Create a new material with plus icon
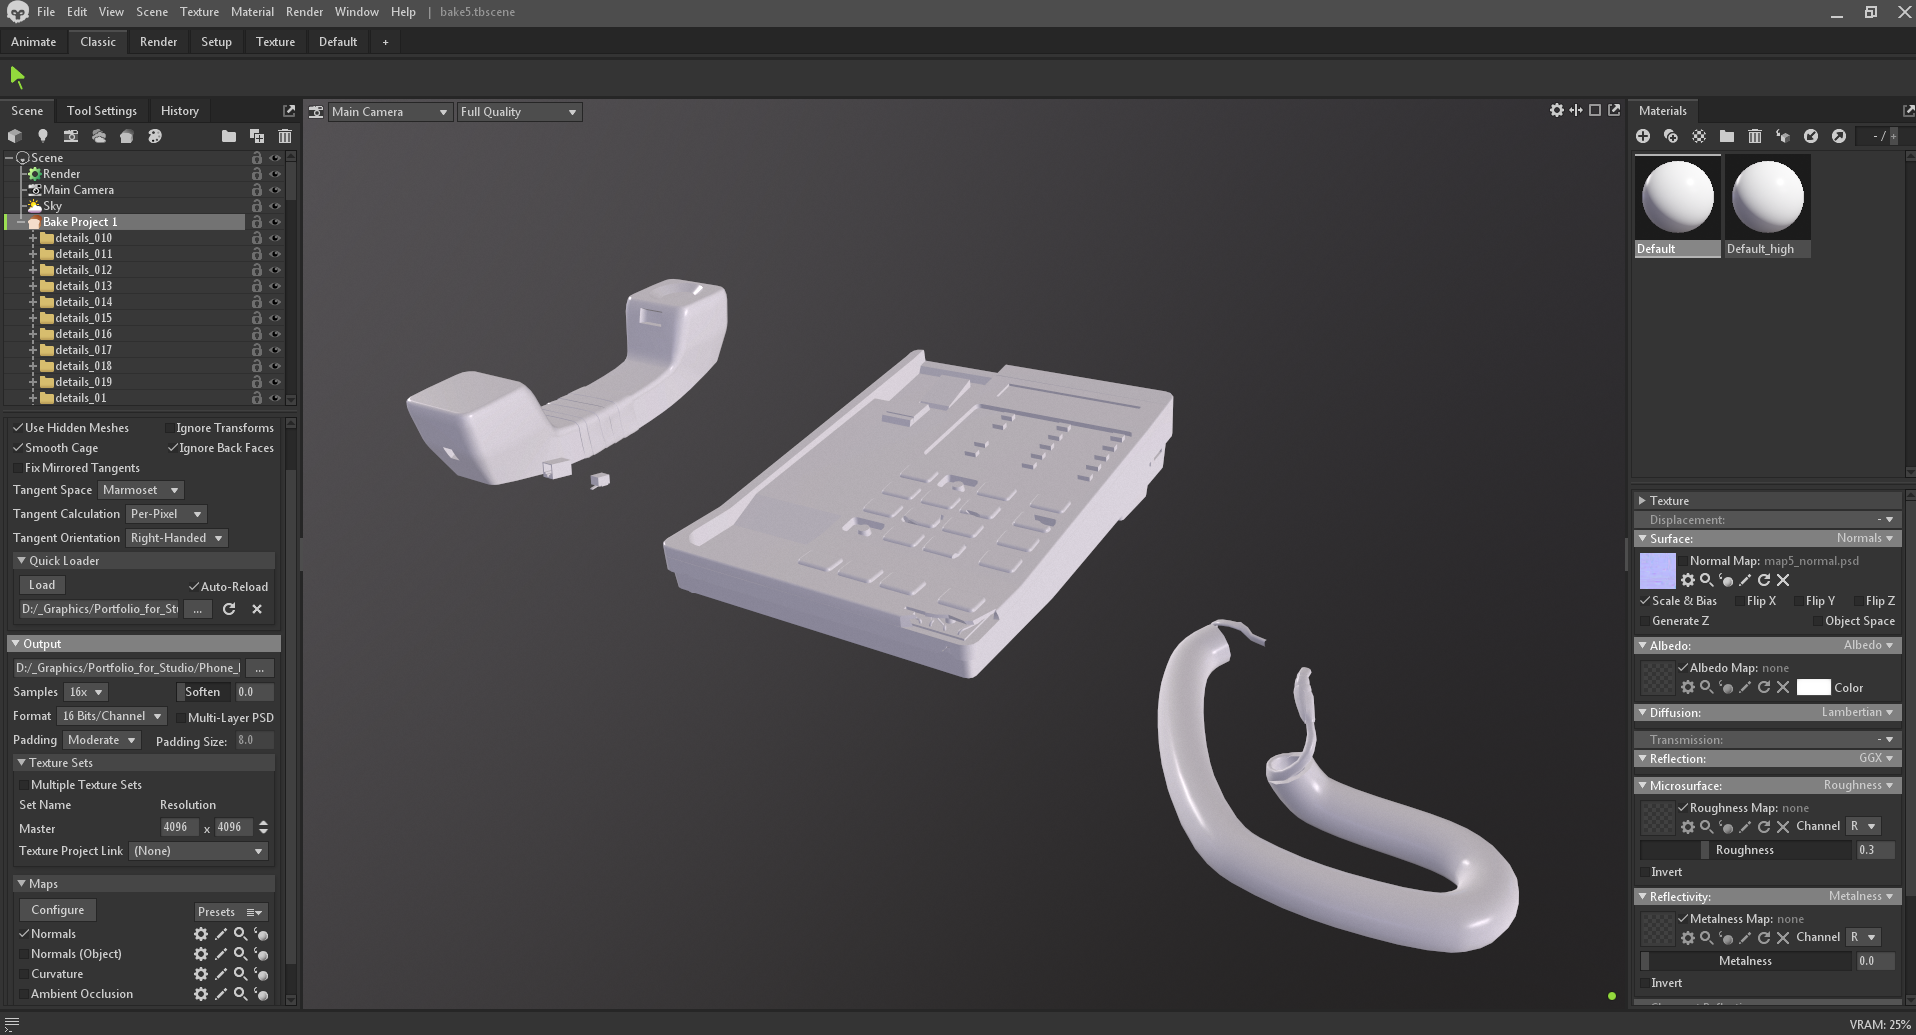The width and height of the screenshot is (1916, 1035). tap(1643, 136)
